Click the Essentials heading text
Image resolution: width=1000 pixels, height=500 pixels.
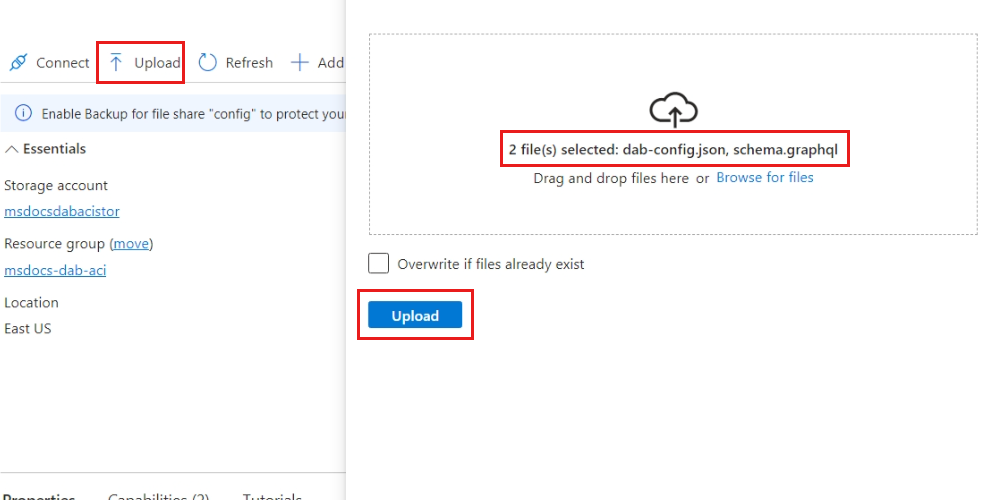click(x=54, y=149)
